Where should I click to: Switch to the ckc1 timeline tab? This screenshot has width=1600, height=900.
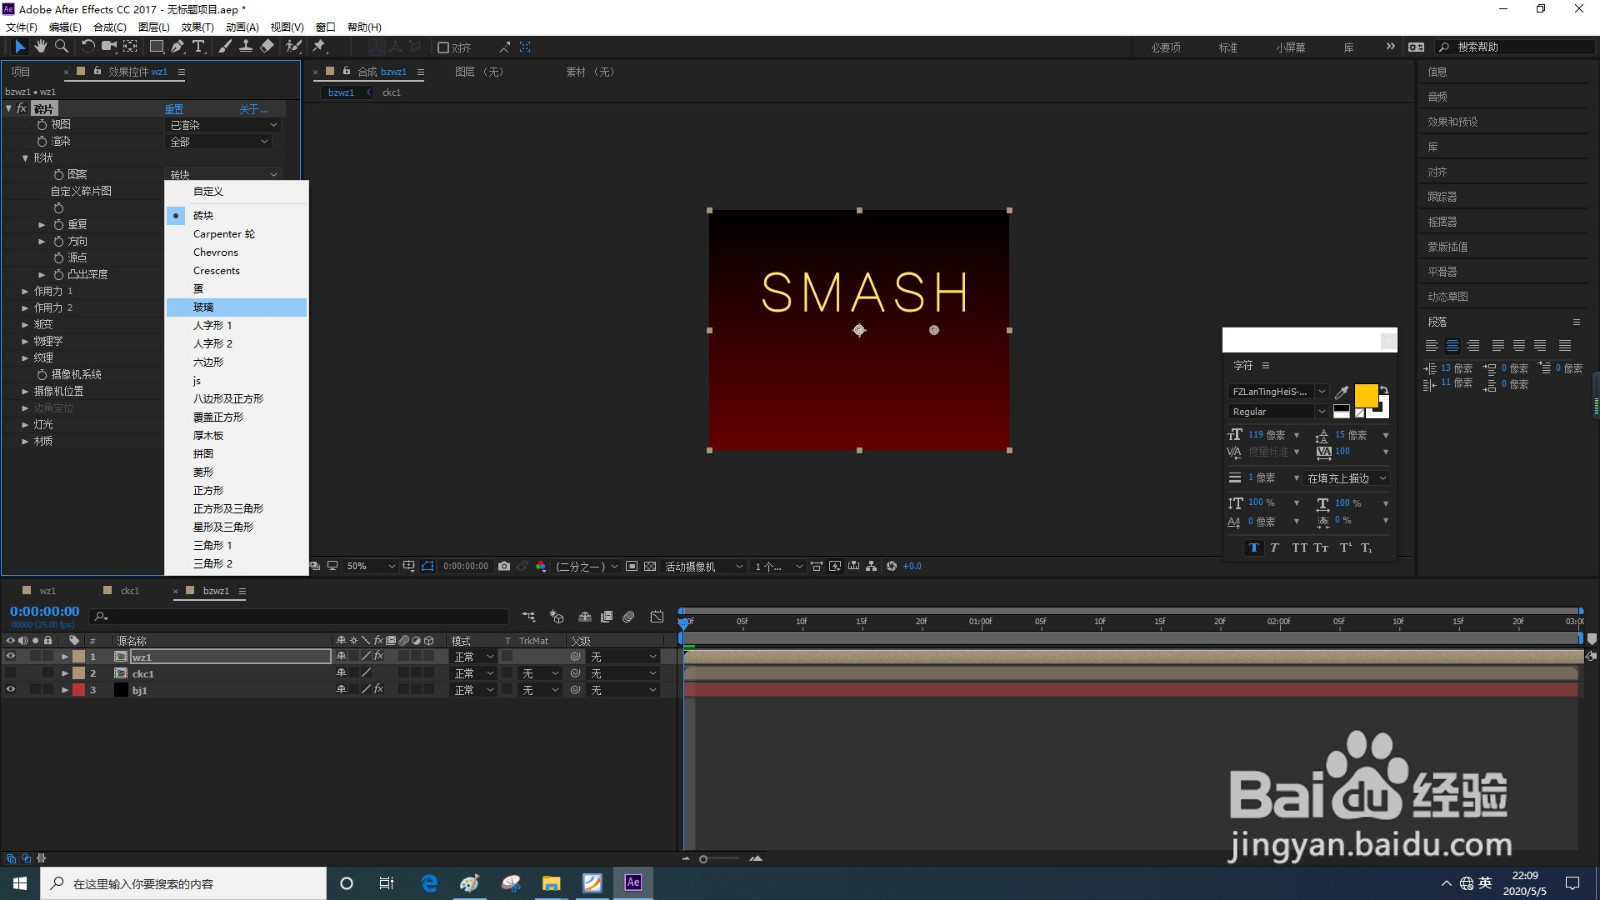click(x=130, y=591)
